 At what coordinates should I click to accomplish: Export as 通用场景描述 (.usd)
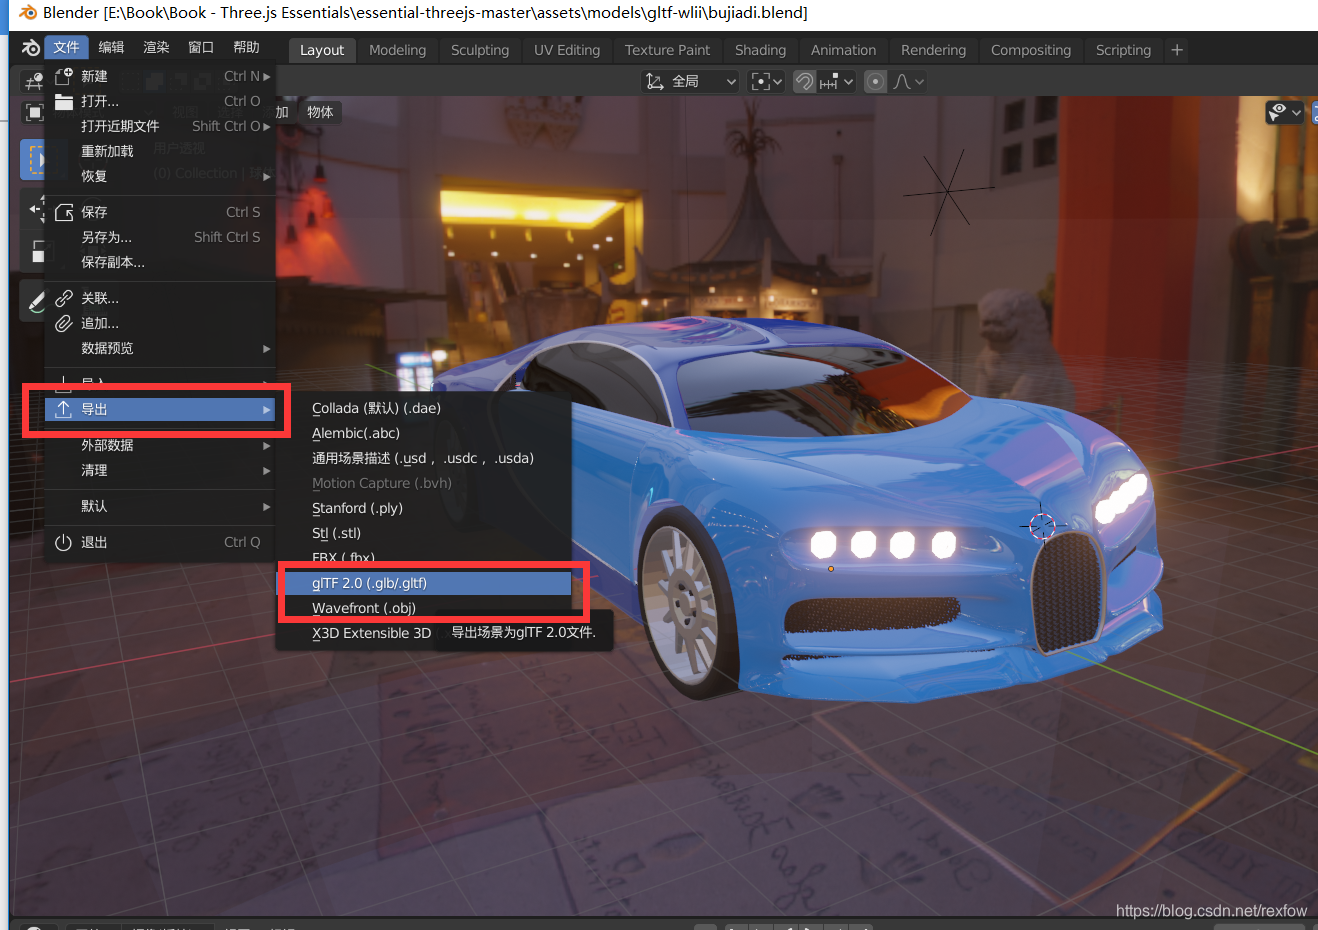[x=424, y=458]
